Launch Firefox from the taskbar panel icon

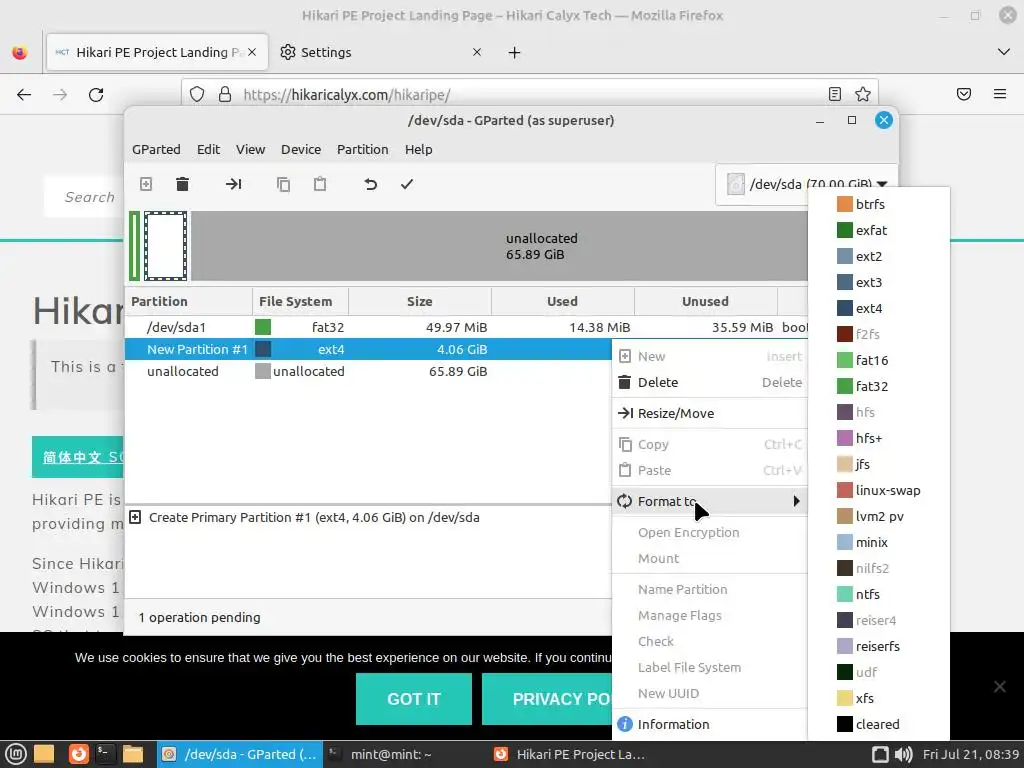click(79, 754)
